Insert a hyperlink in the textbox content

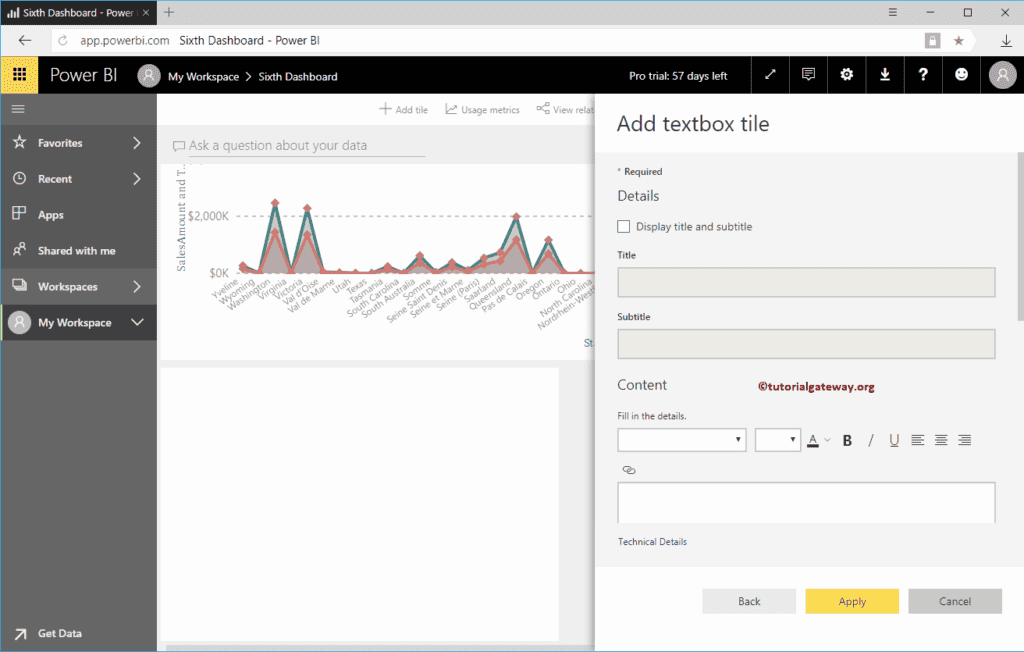tap(629, 470)
